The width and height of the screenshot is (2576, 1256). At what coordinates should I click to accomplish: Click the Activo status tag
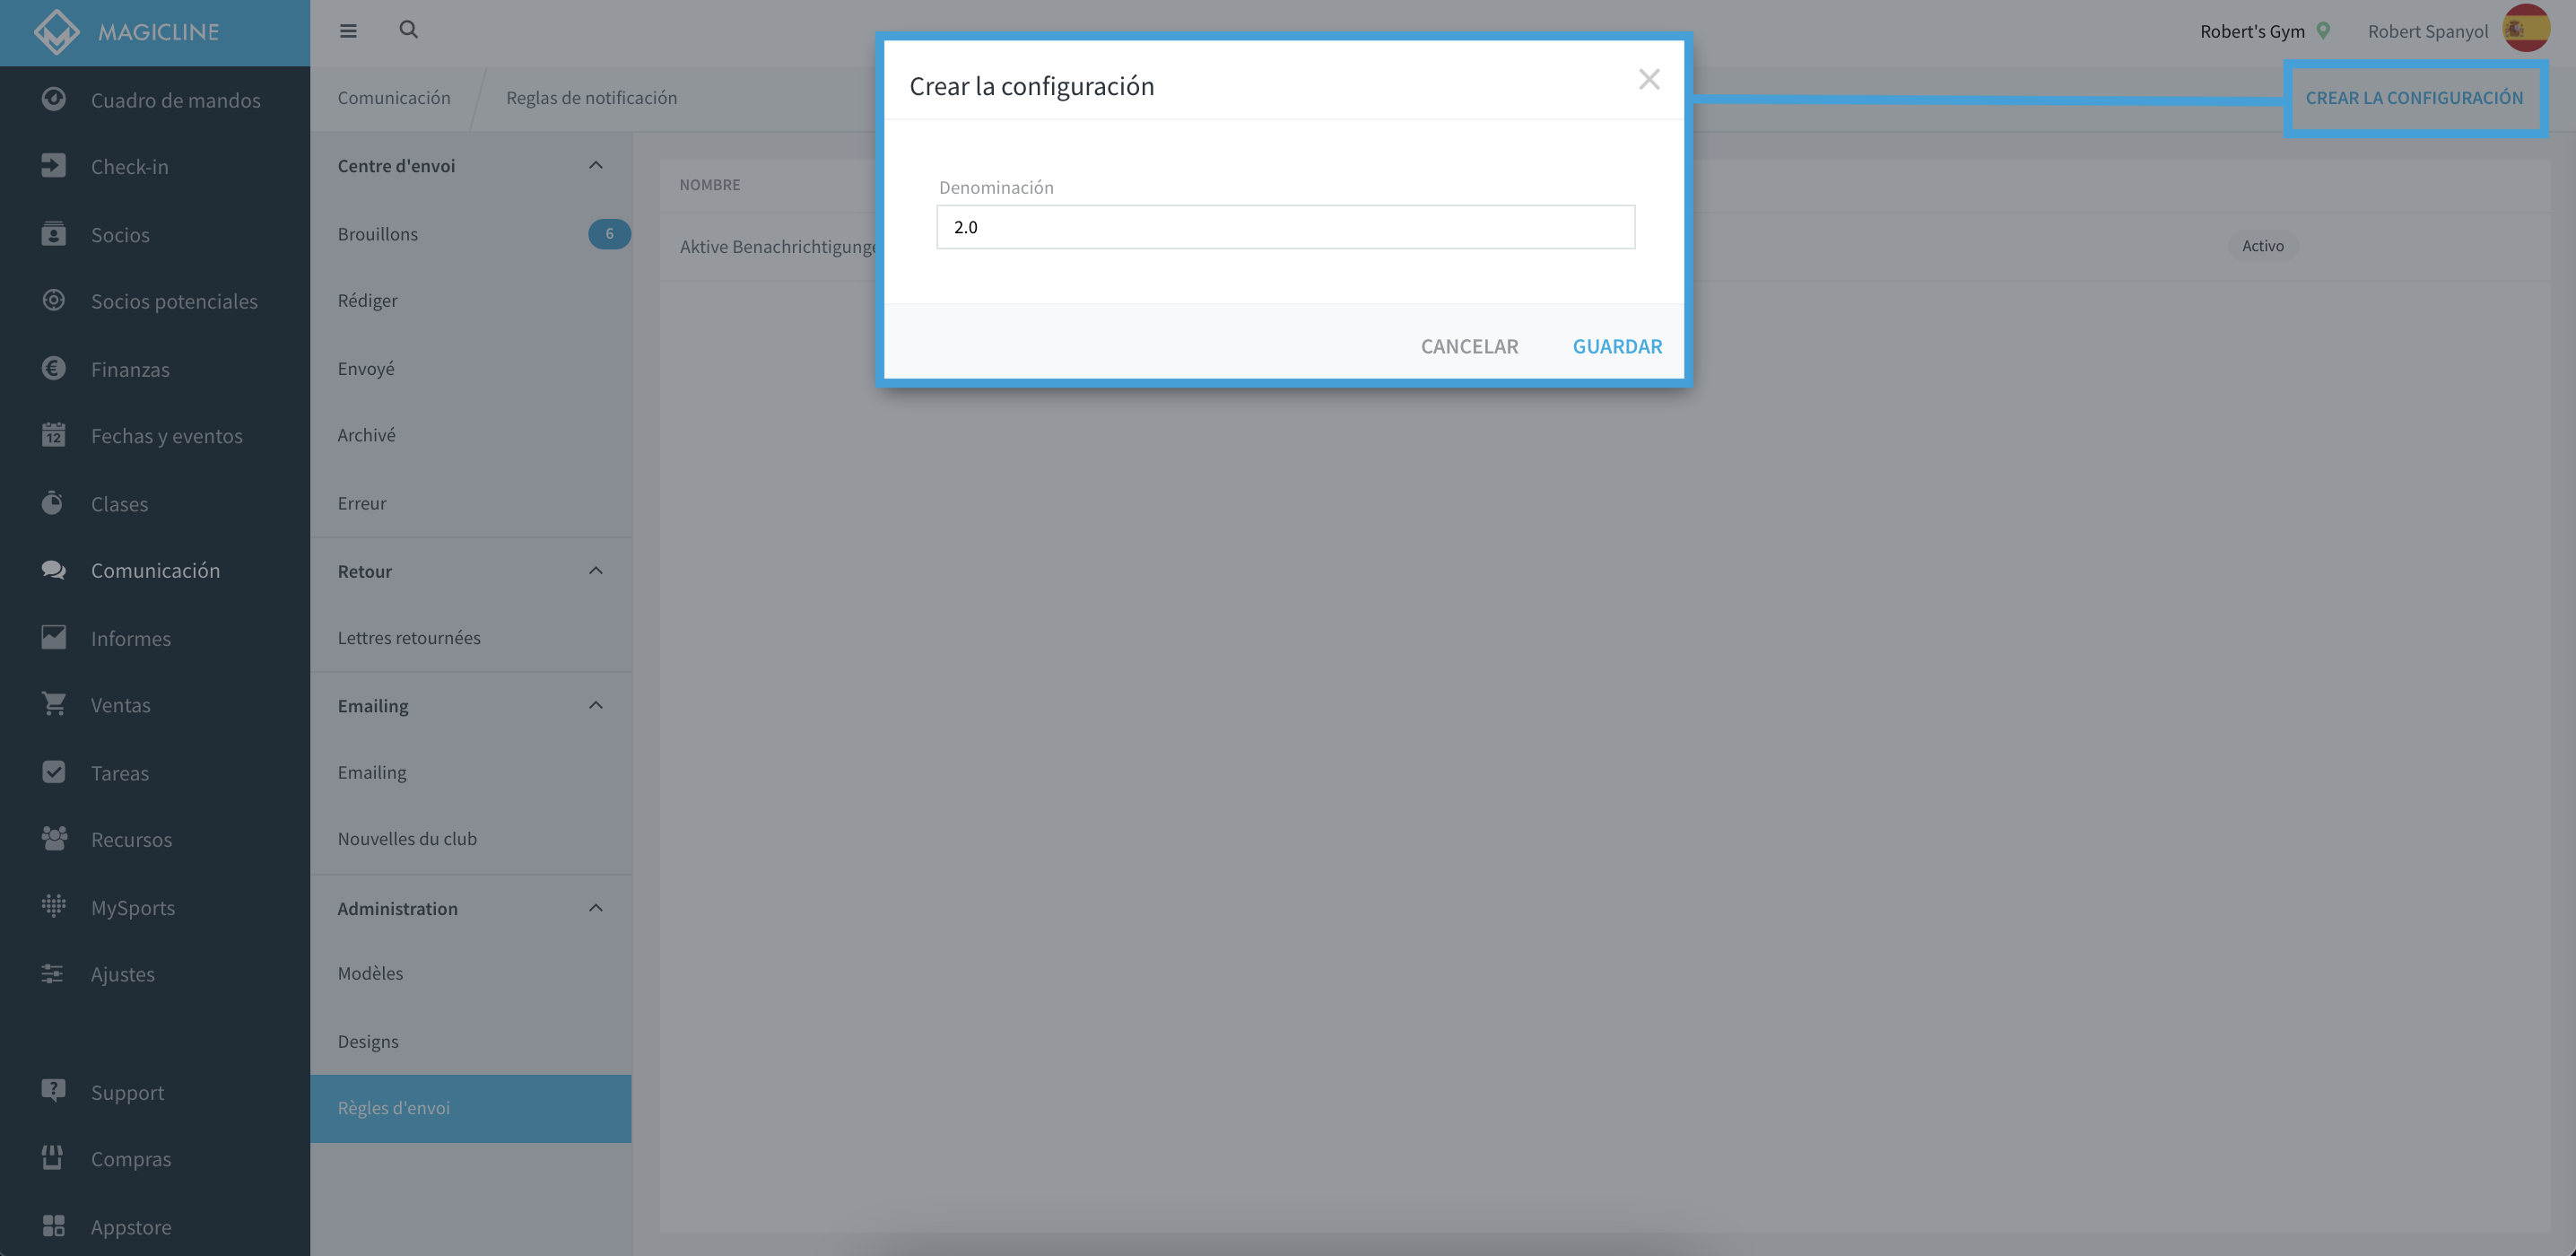click(x=2262, y=246)
